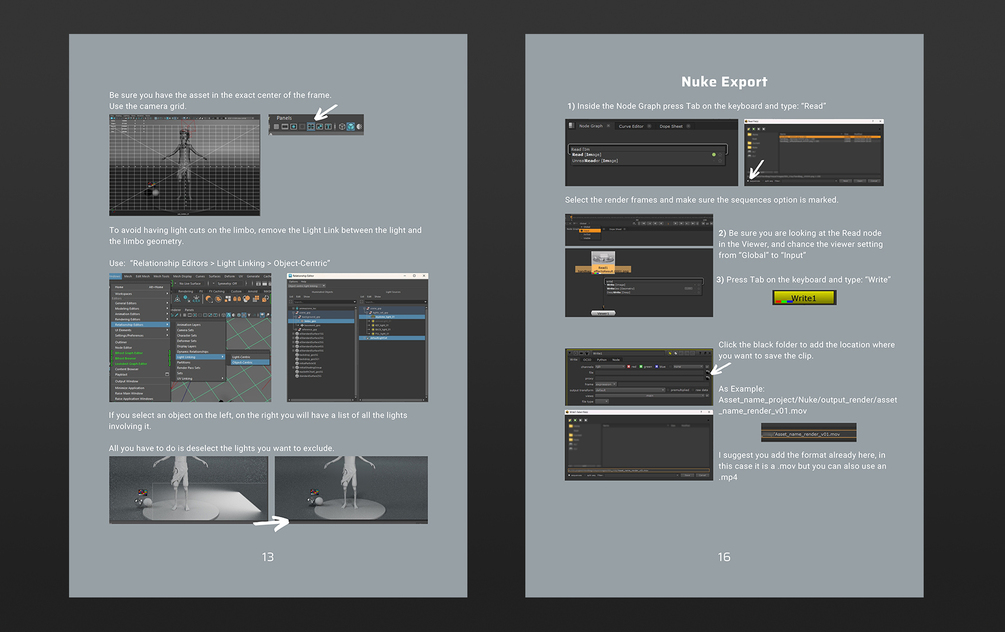Screen dimensions: 1005x632
Task: Click the black folder icon beside the file field
Action: coord(708,372)
